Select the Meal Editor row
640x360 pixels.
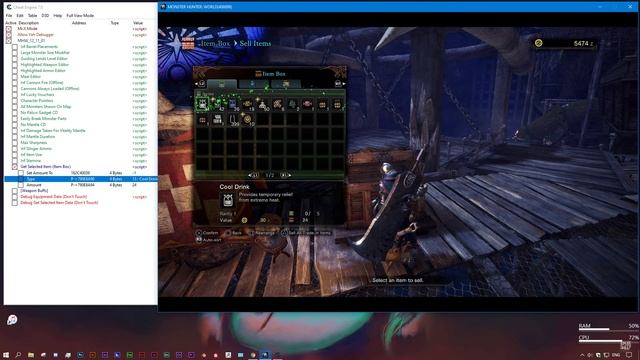coord(81,77)
